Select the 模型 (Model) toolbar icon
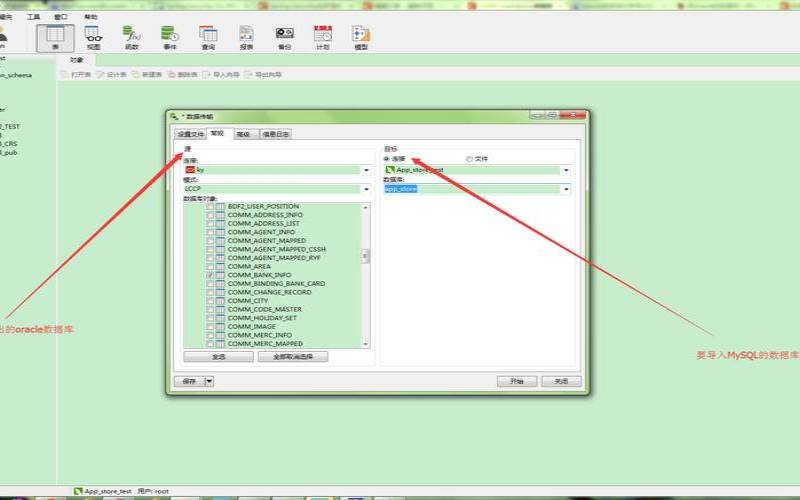This screenshot has width=800, height=500. pyautogui.click(x=361, y=37)
